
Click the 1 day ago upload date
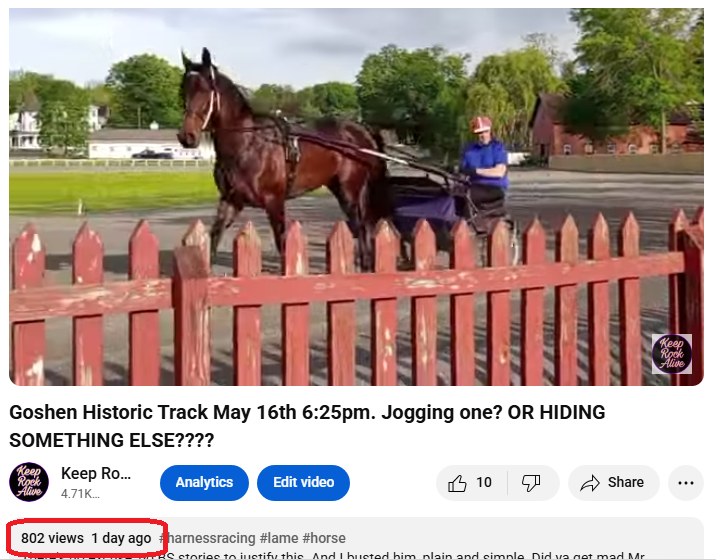(x=121, y=538)
